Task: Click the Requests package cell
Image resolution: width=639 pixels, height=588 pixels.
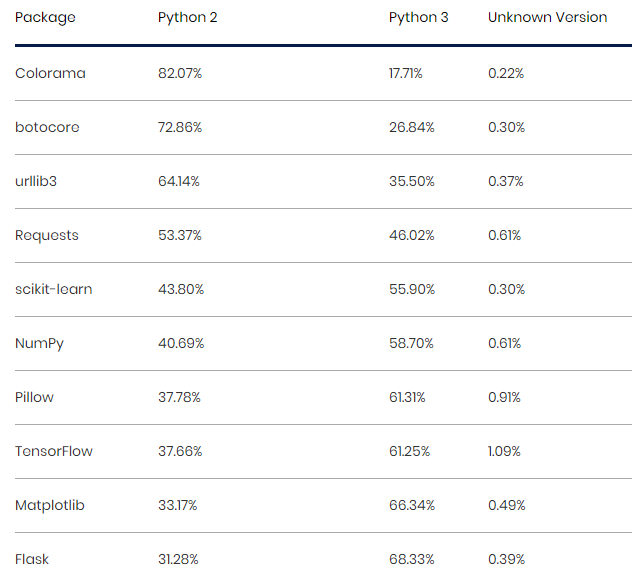Action: pos(47,235)
